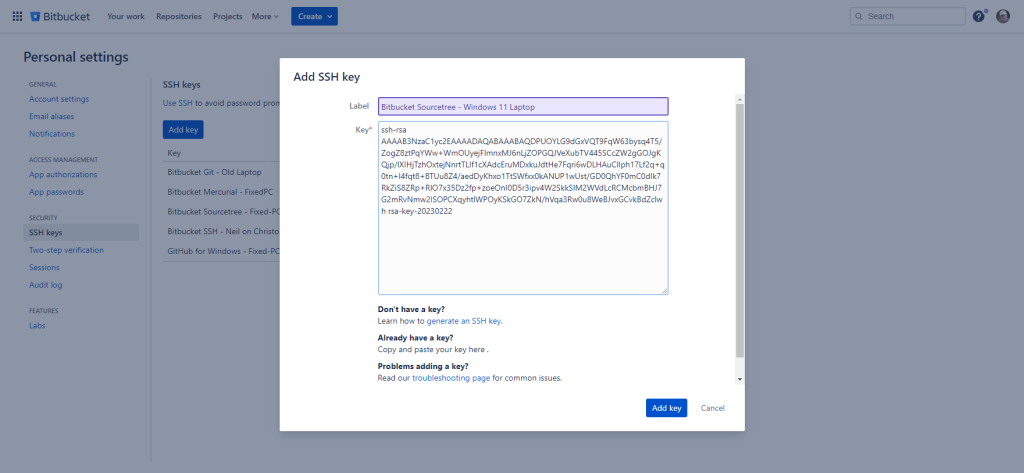
Task: Open App passwords settings in sidebar
Action: click(x=56, y=192)
